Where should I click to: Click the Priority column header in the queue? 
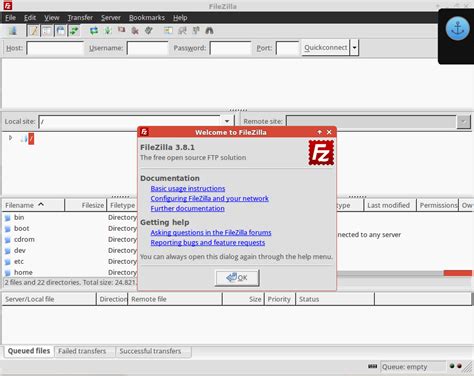point(279,299)
